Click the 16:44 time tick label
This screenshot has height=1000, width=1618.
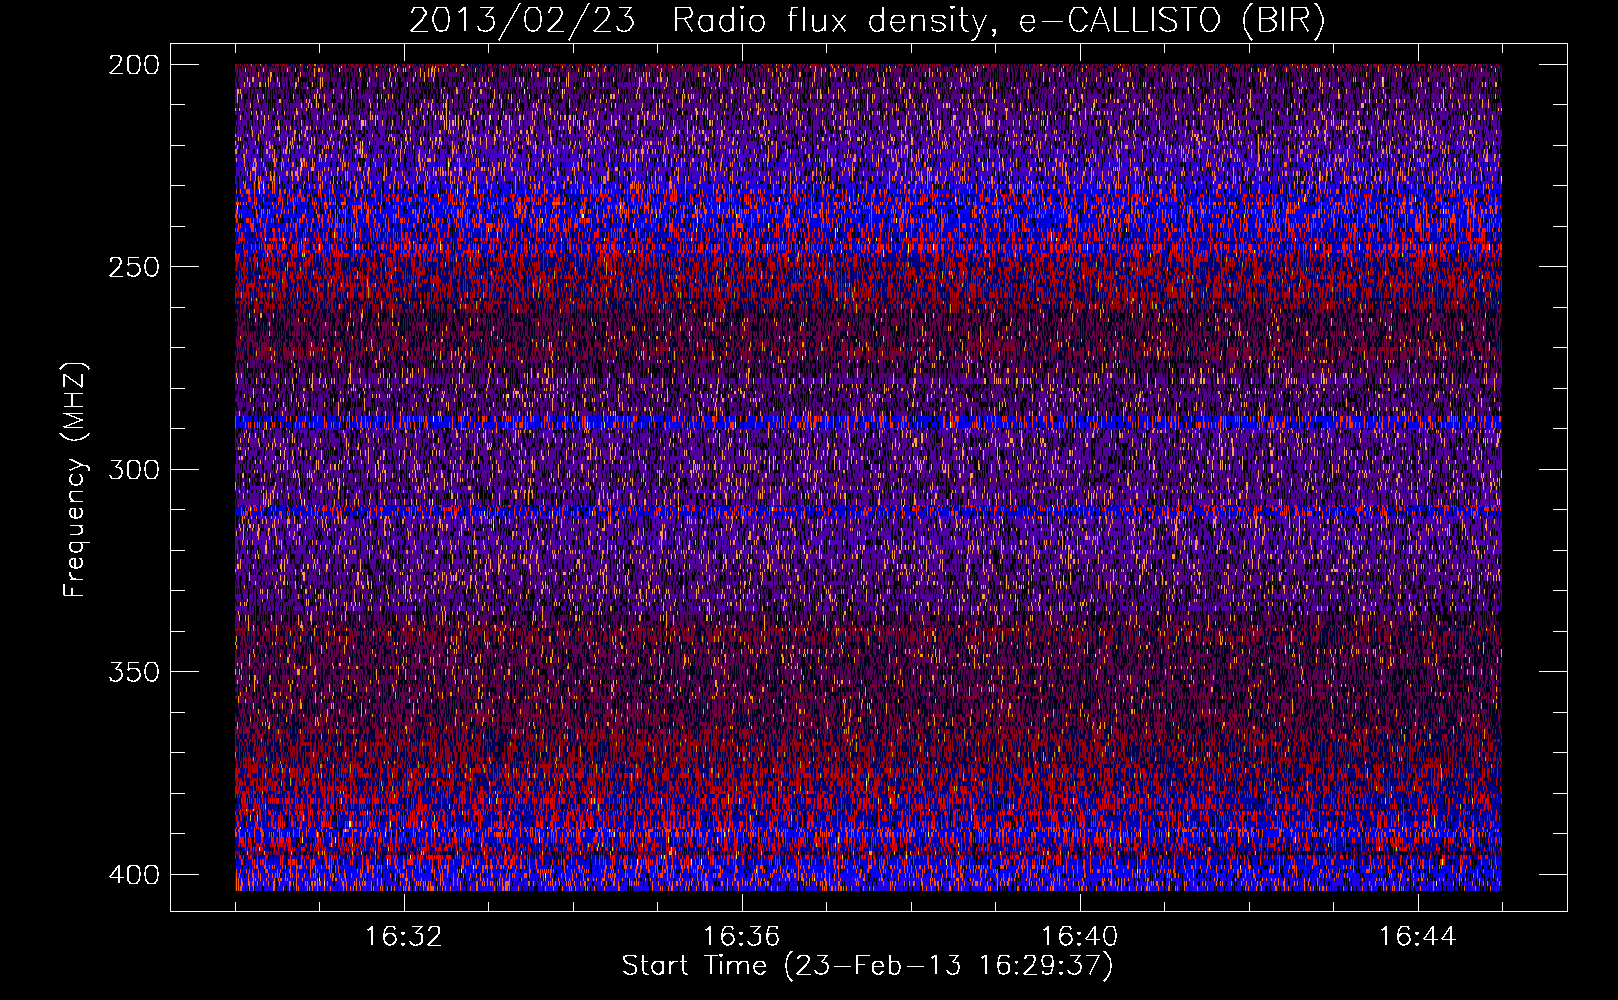pos(1418,937)
